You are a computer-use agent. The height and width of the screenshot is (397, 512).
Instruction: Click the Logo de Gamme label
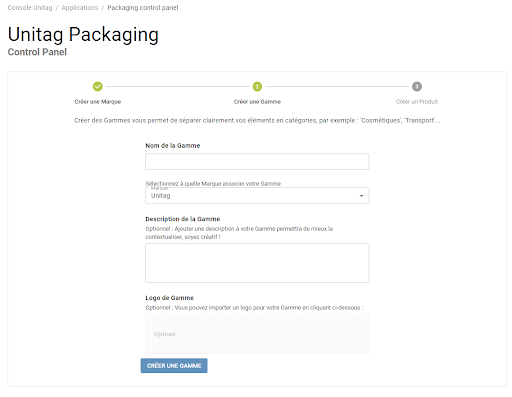[x=169, y=298]
